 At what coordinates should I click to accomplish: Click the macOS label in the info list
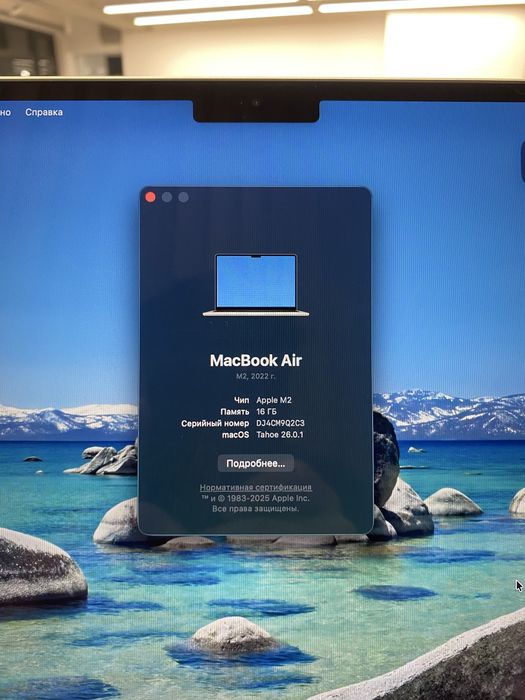click(x=235, y=435)
